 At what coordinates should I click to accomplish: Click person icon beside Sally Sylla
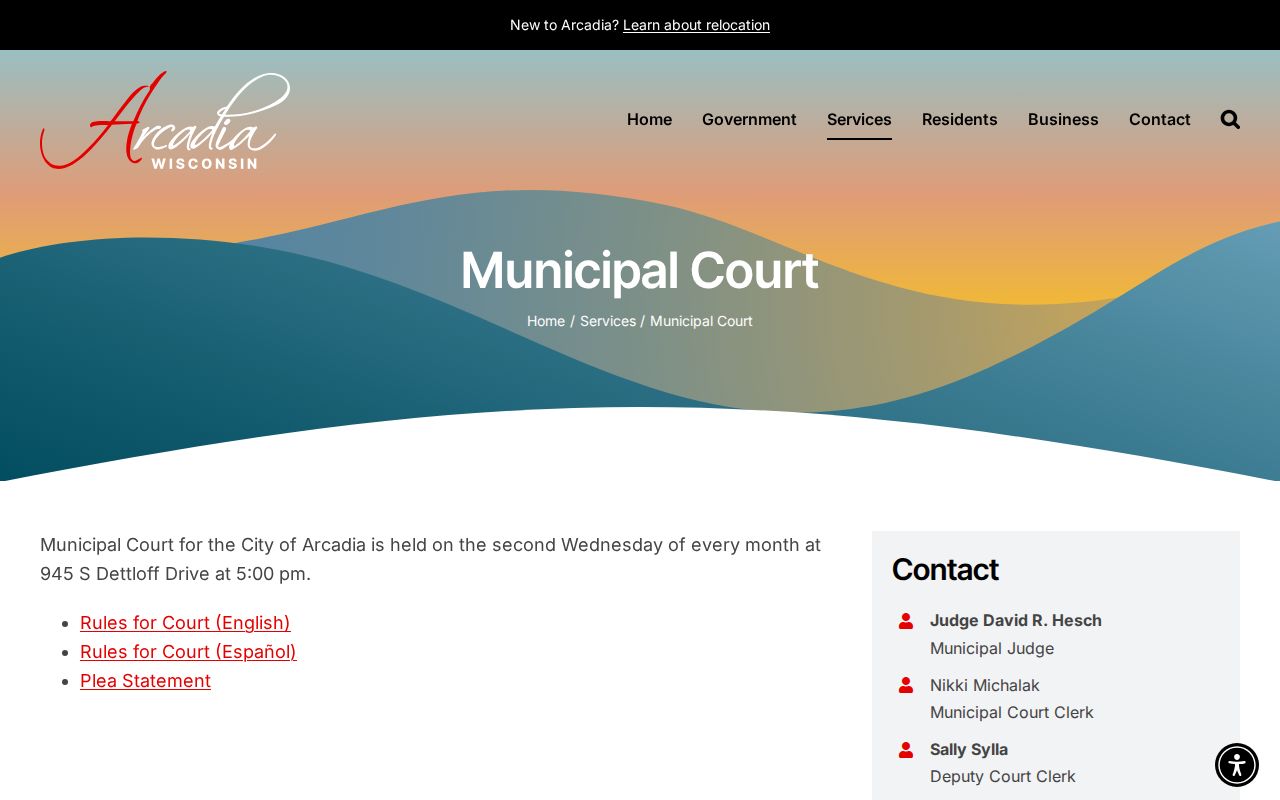(x=906, y=750)
